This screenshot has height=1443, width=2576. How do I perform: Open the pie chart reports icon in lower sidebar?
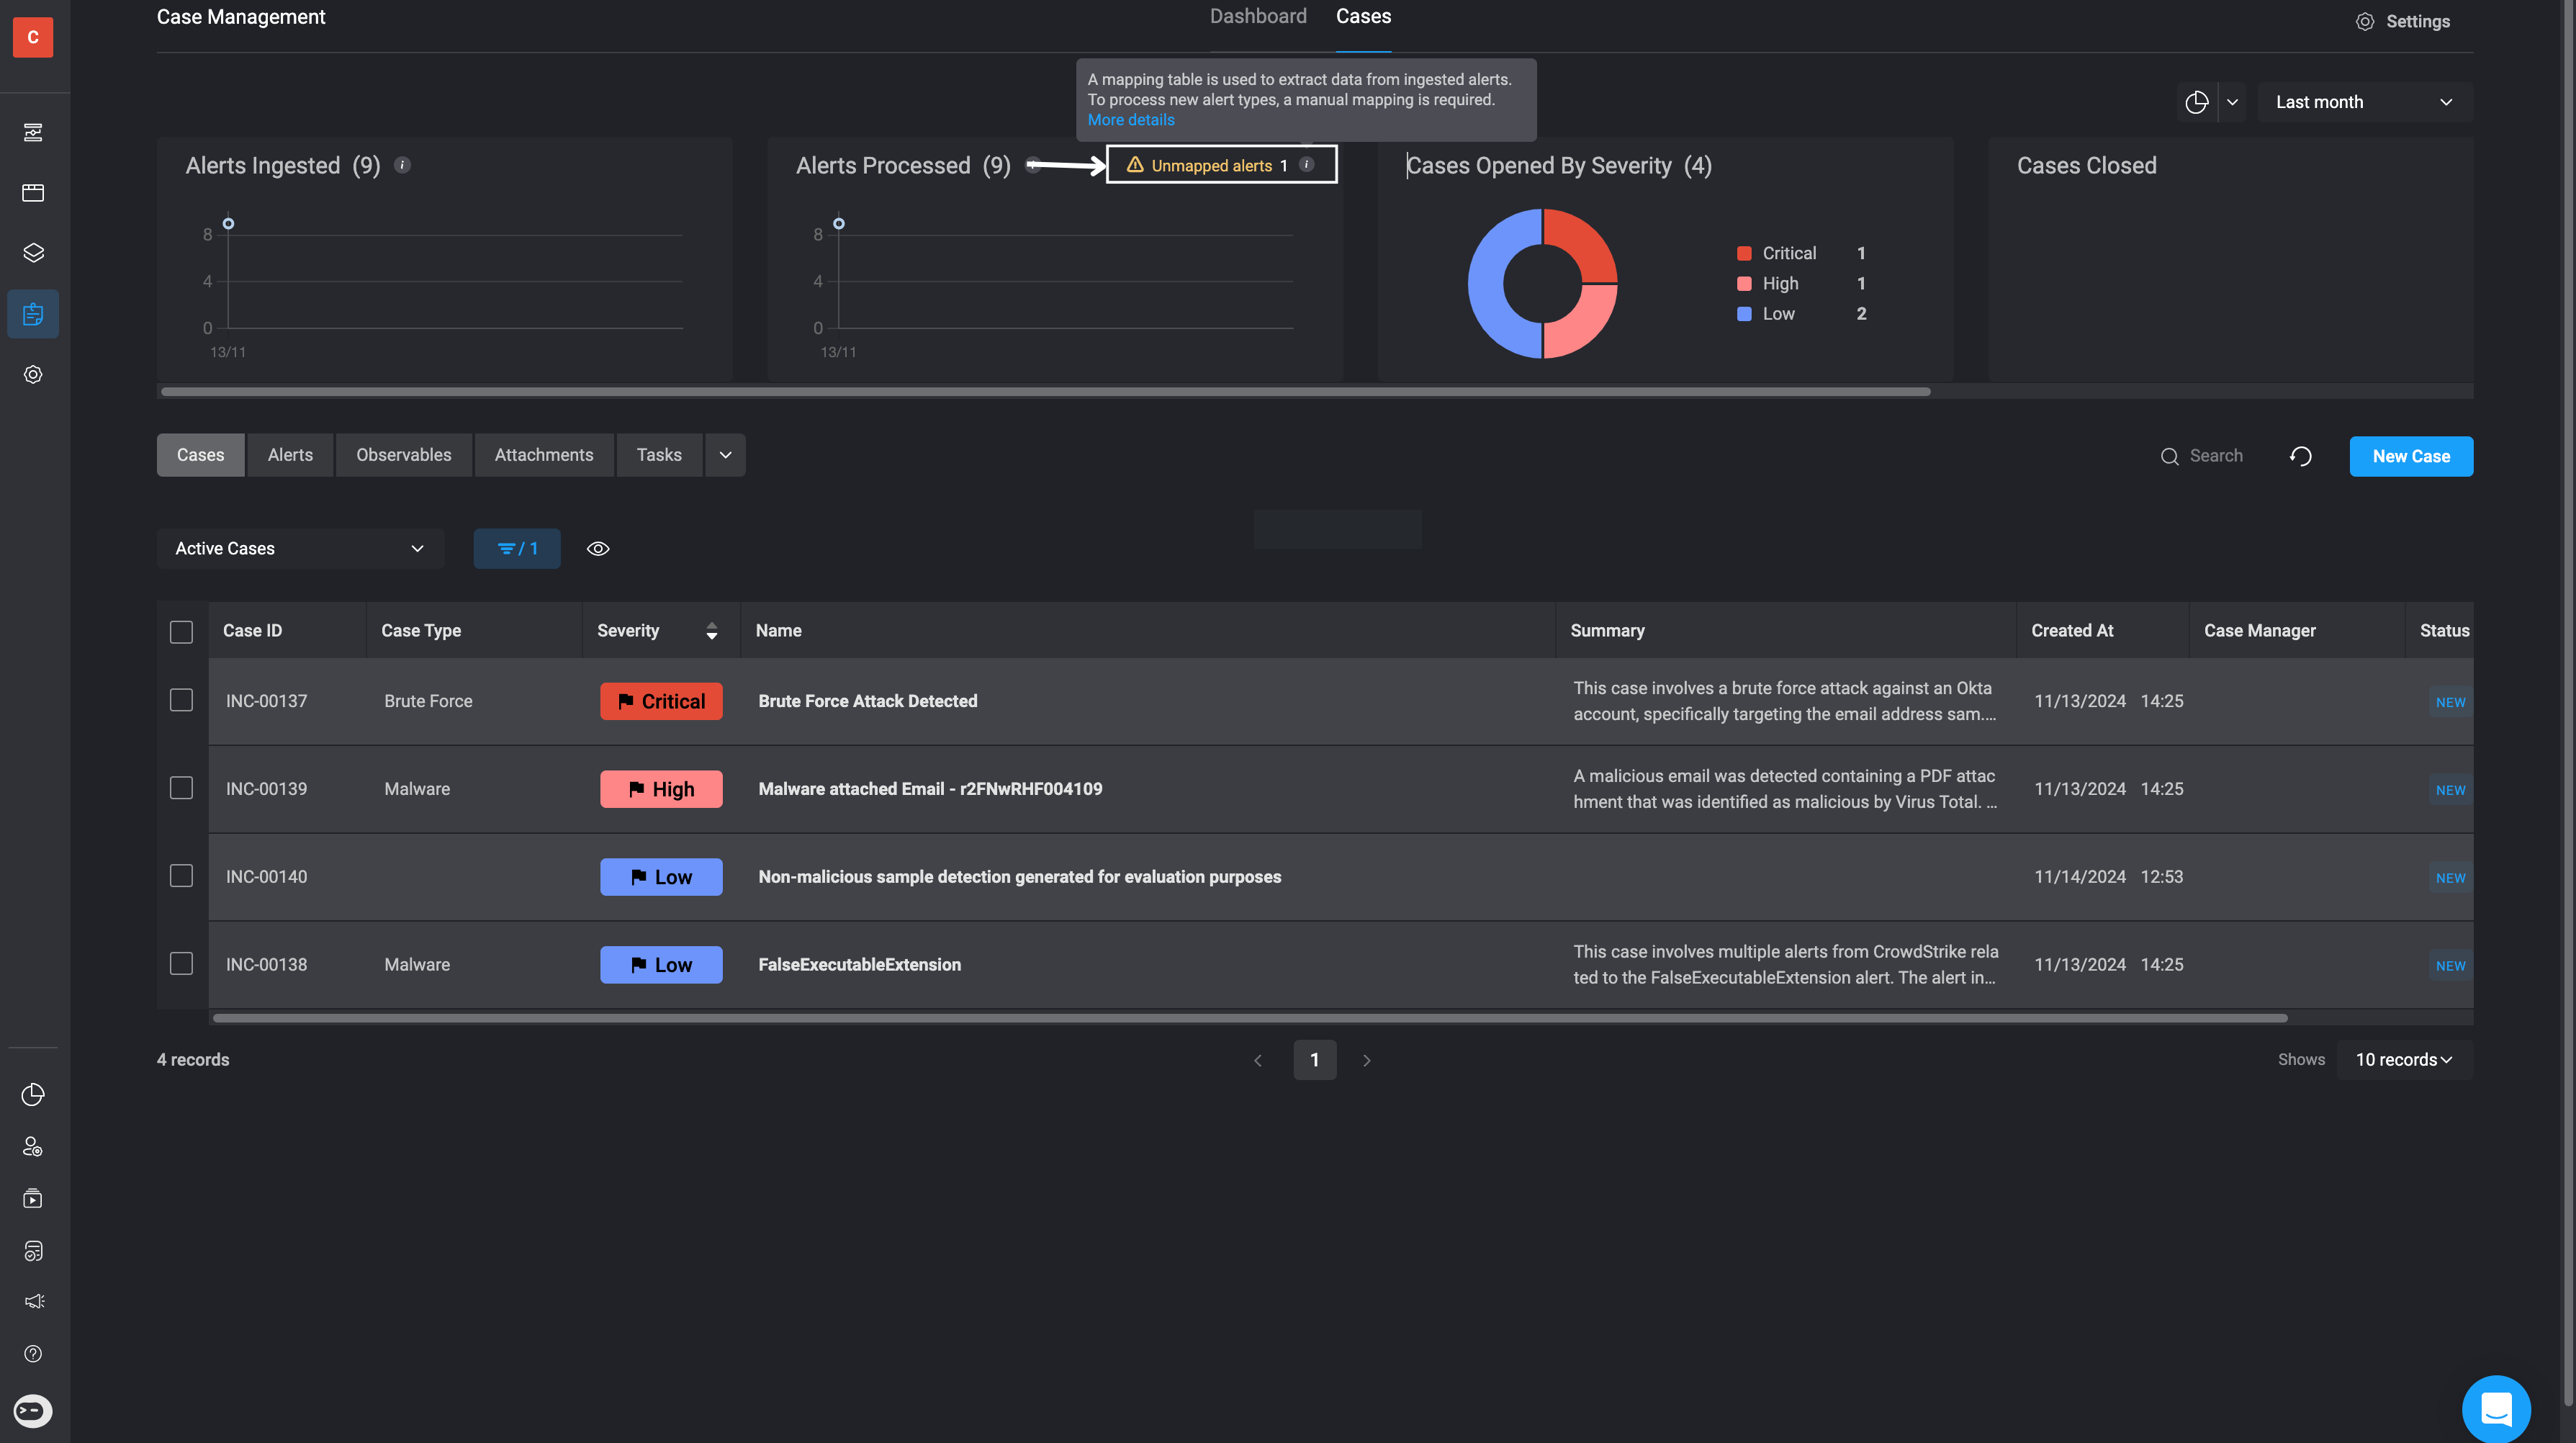pyautogui.click(x=33, y=1095)
